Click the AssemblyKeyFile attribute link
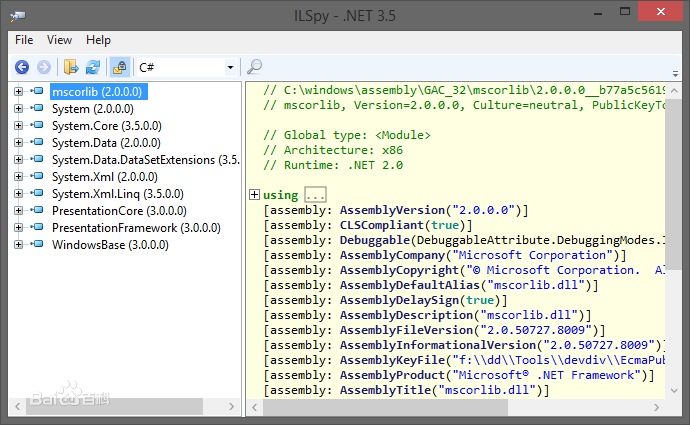Screen dimensions: 690x425 392,360
